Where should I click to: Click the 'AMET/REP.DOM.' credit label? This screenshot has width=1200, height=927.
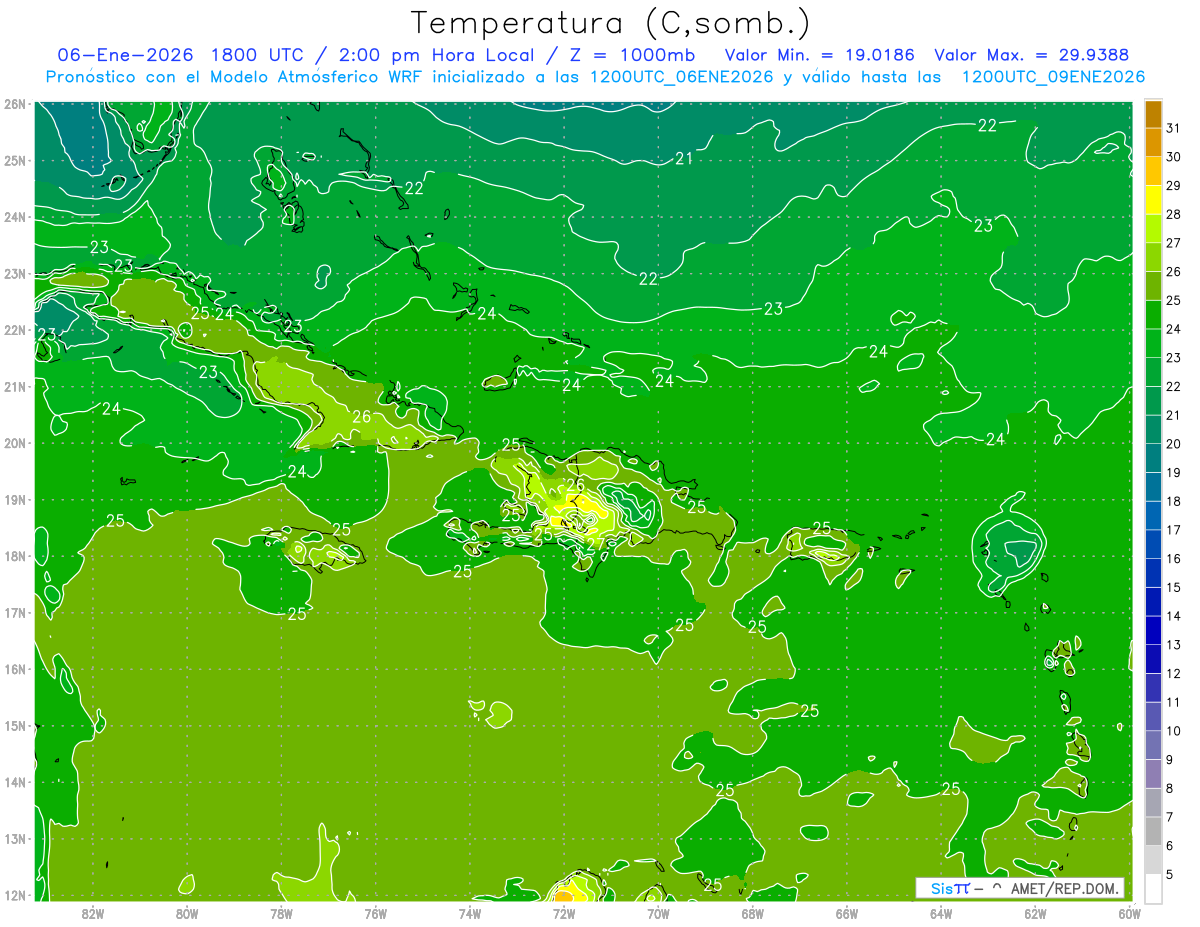tap(1065, 888)
